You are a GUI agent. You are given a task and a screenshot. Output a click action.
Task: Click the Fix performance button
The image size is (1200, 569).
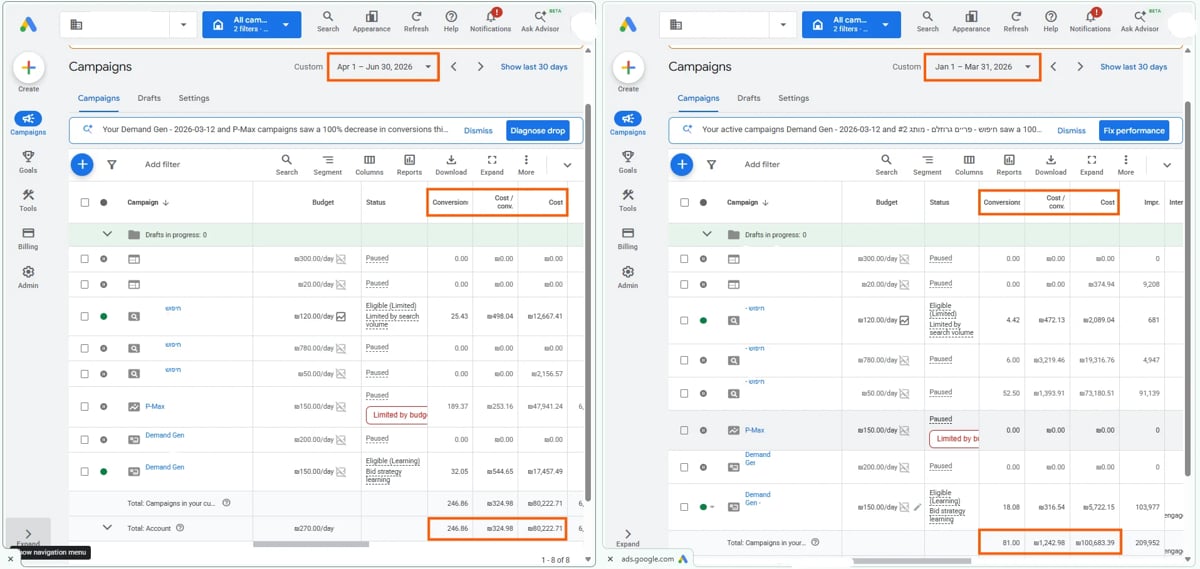point(1134,130)
